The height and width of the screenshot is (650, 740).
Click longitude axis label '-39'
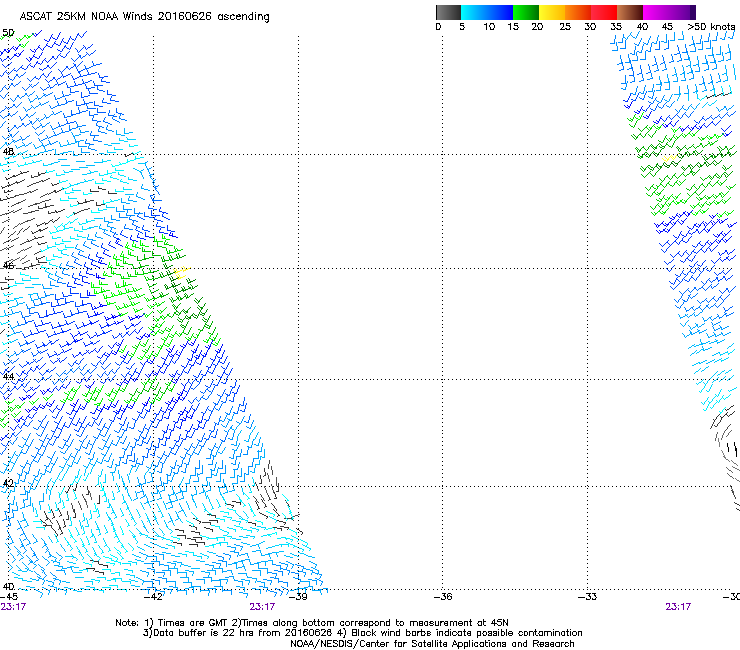click(x=298, y=597)
